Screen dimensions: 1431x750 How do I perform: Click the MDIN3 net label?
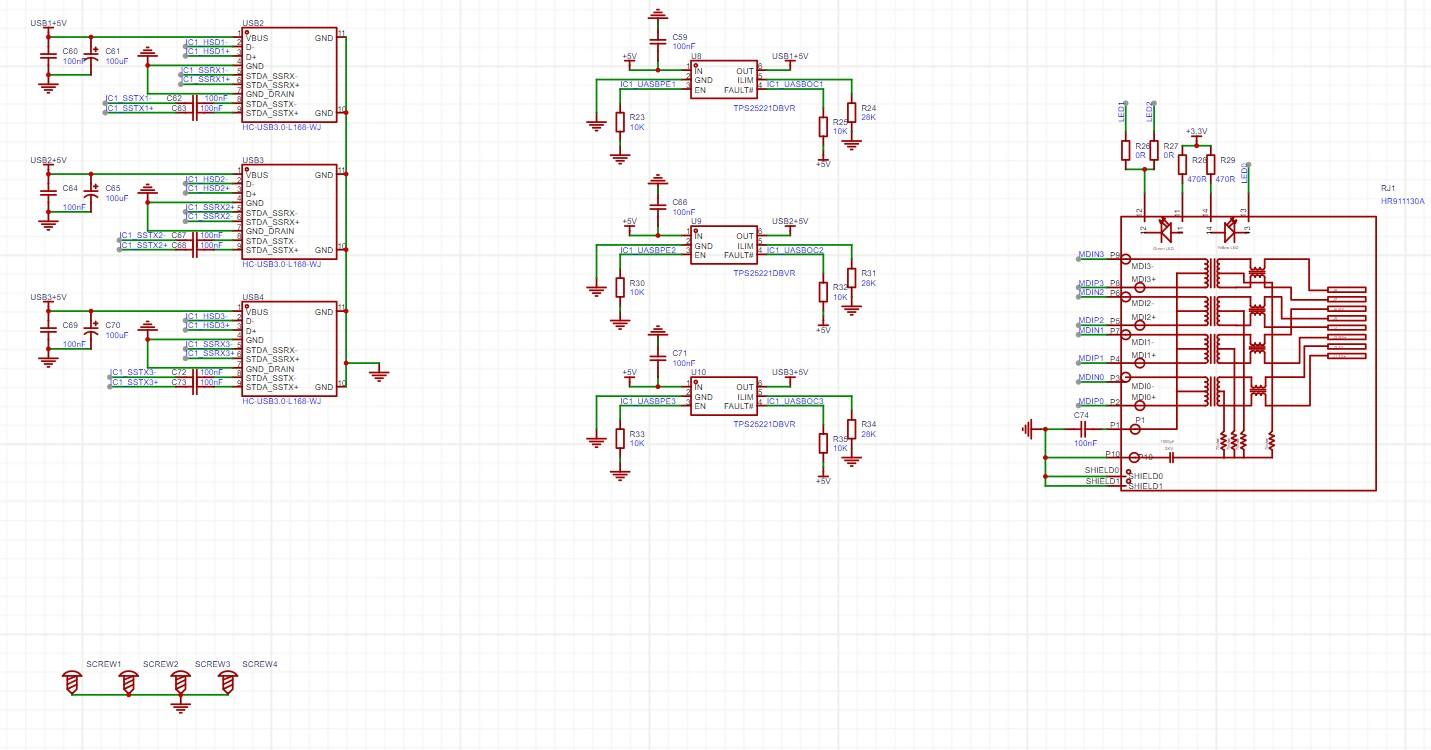(x=1090, y=255)
